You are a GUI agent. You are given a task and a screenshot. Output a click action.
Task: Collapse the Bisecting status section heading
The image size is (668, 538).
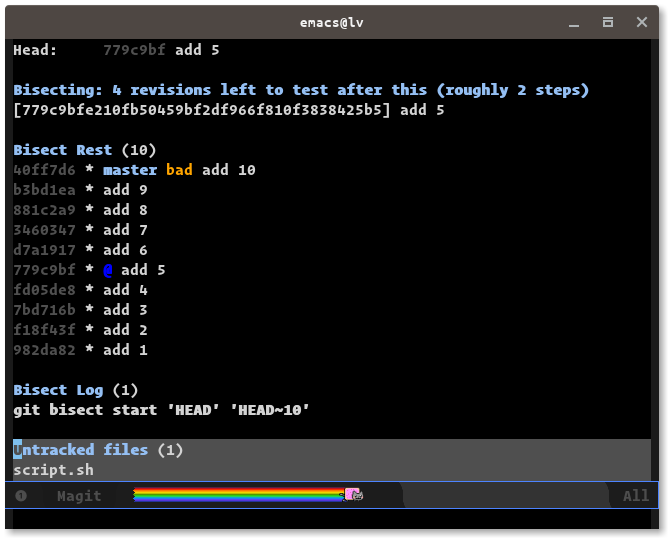point(301,90)
